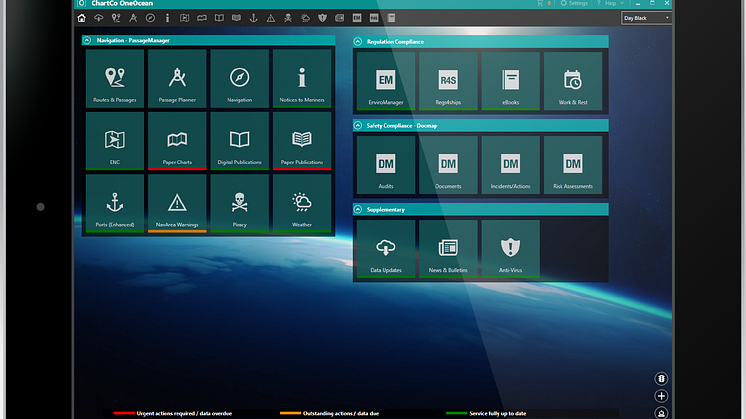Open the Weather tile
This screenshot has width=746, height=419.
tap(302, 203)
